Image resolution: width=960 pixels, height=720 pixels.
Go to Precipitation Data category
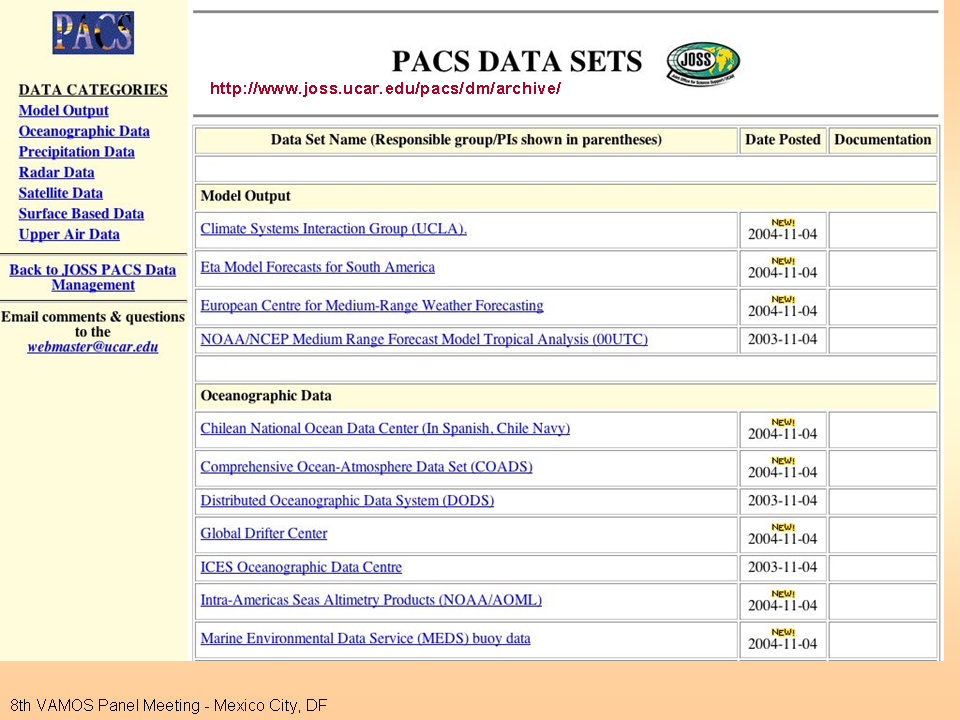point(77,152)
